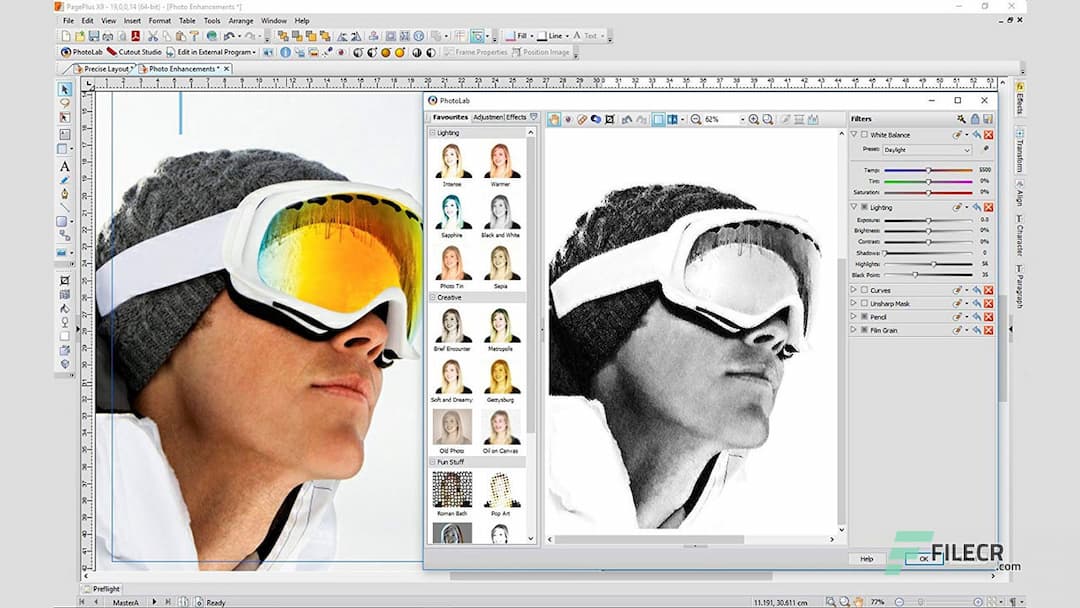Screen dimensions: 1080x608
Task: Select the Pan tool in the PhotoLab toolbar
Action: 555,118
